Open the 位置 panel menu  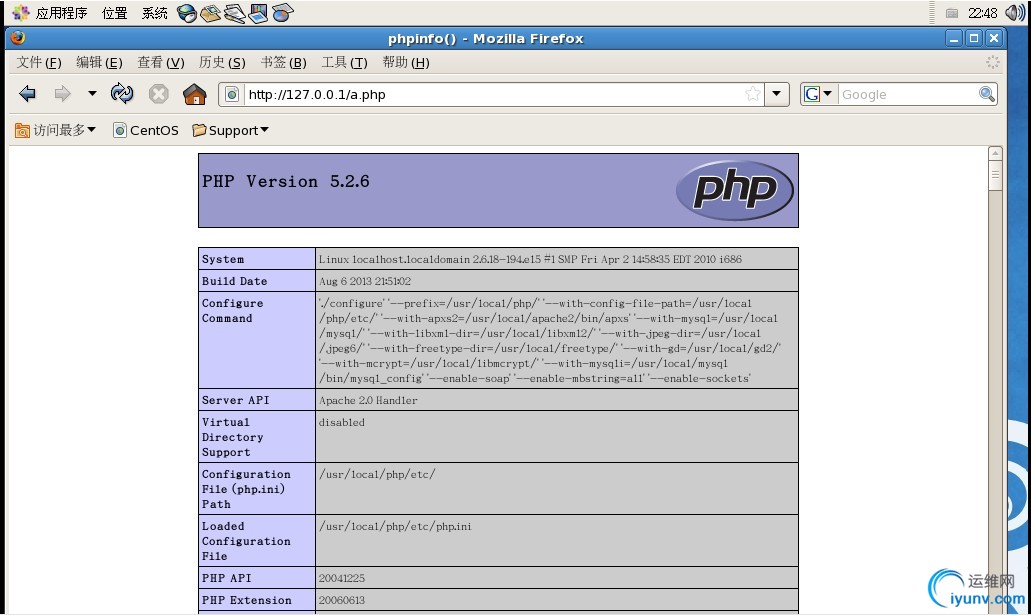pyautogui.click(x=114, y=13)
